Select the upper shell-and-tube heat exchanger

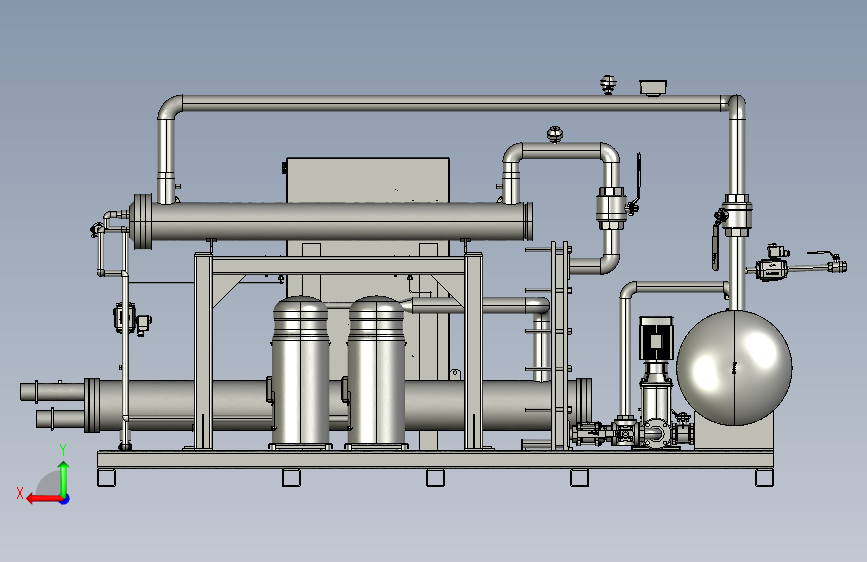pos(332,221)
